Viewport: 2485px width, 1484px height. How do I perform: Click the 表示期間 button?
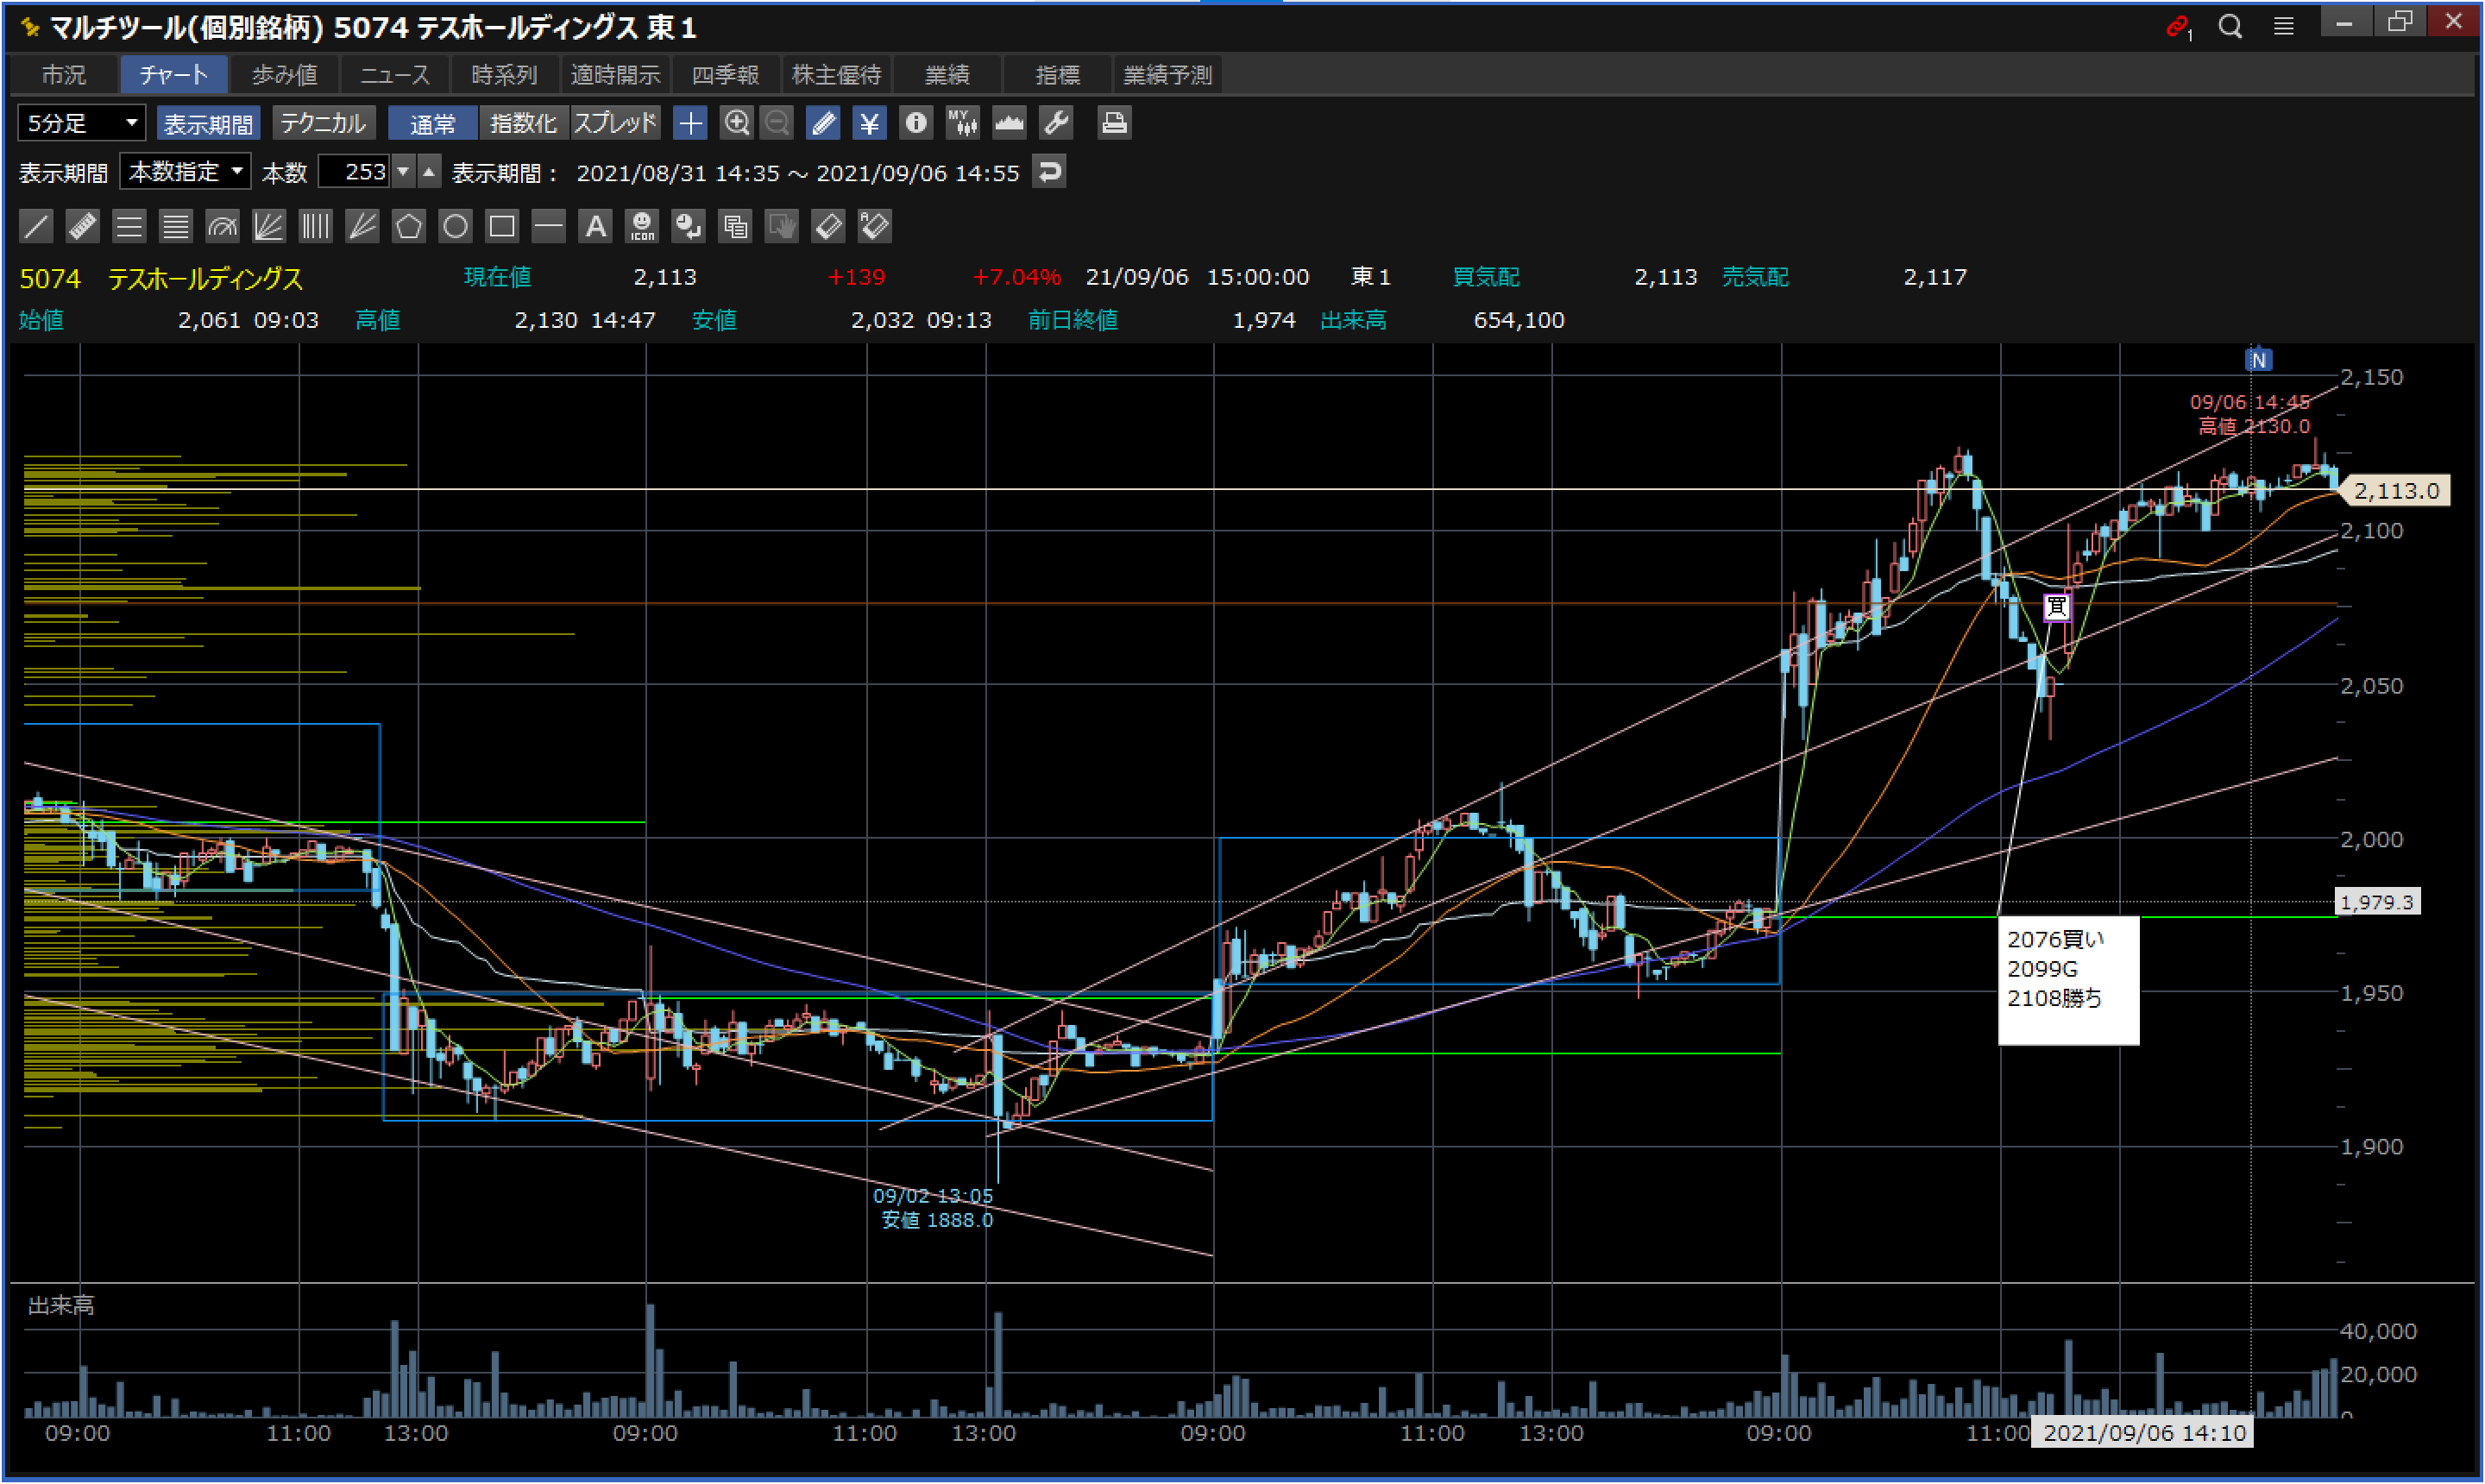click(x=208, y=123)
